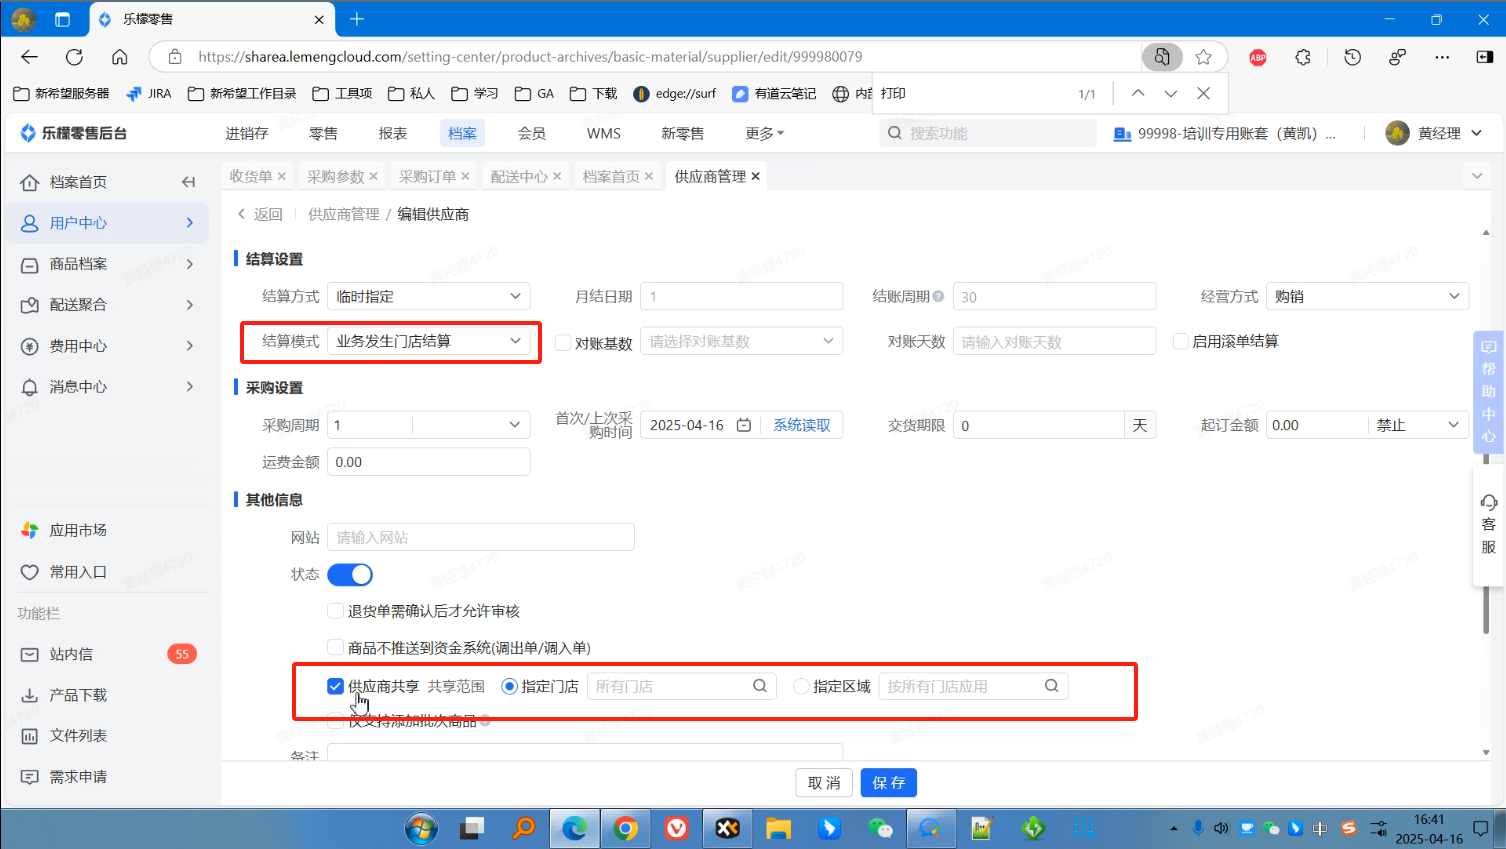Click the 供应商管理 breadcrumb link
1506x849 pixels.
click(344, 214)
